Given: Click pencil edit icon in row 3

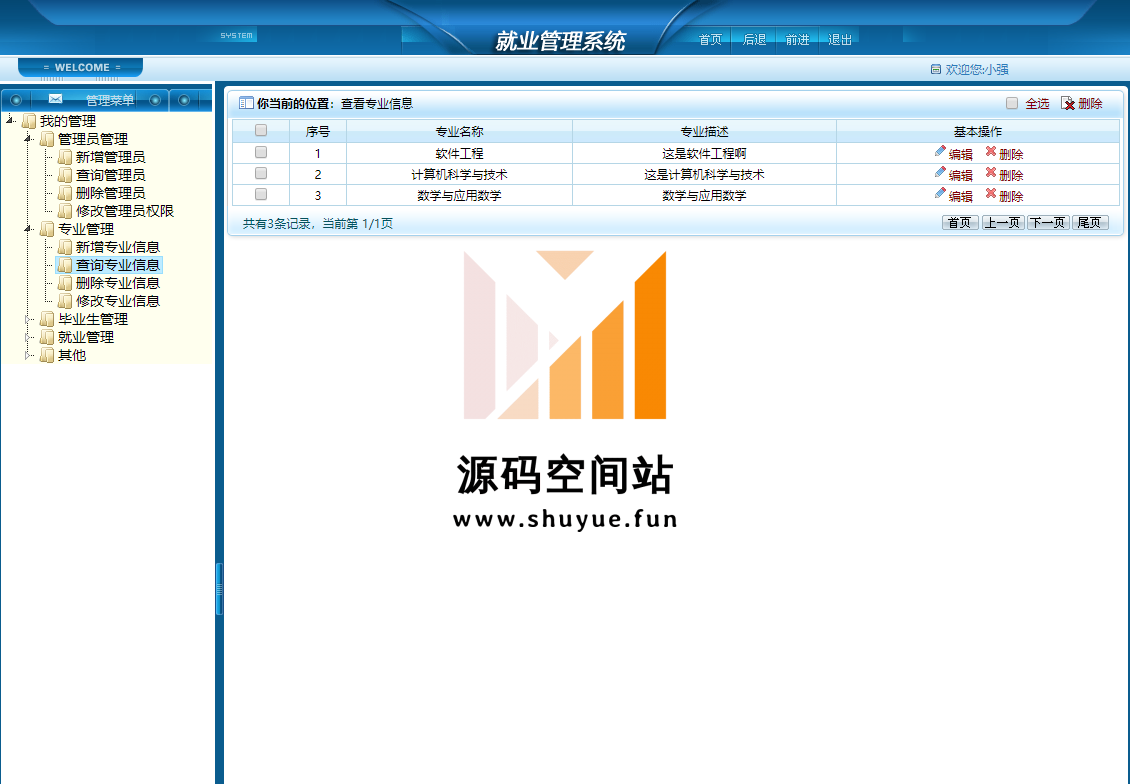Looking at the screenshot, I should point(940,193).
